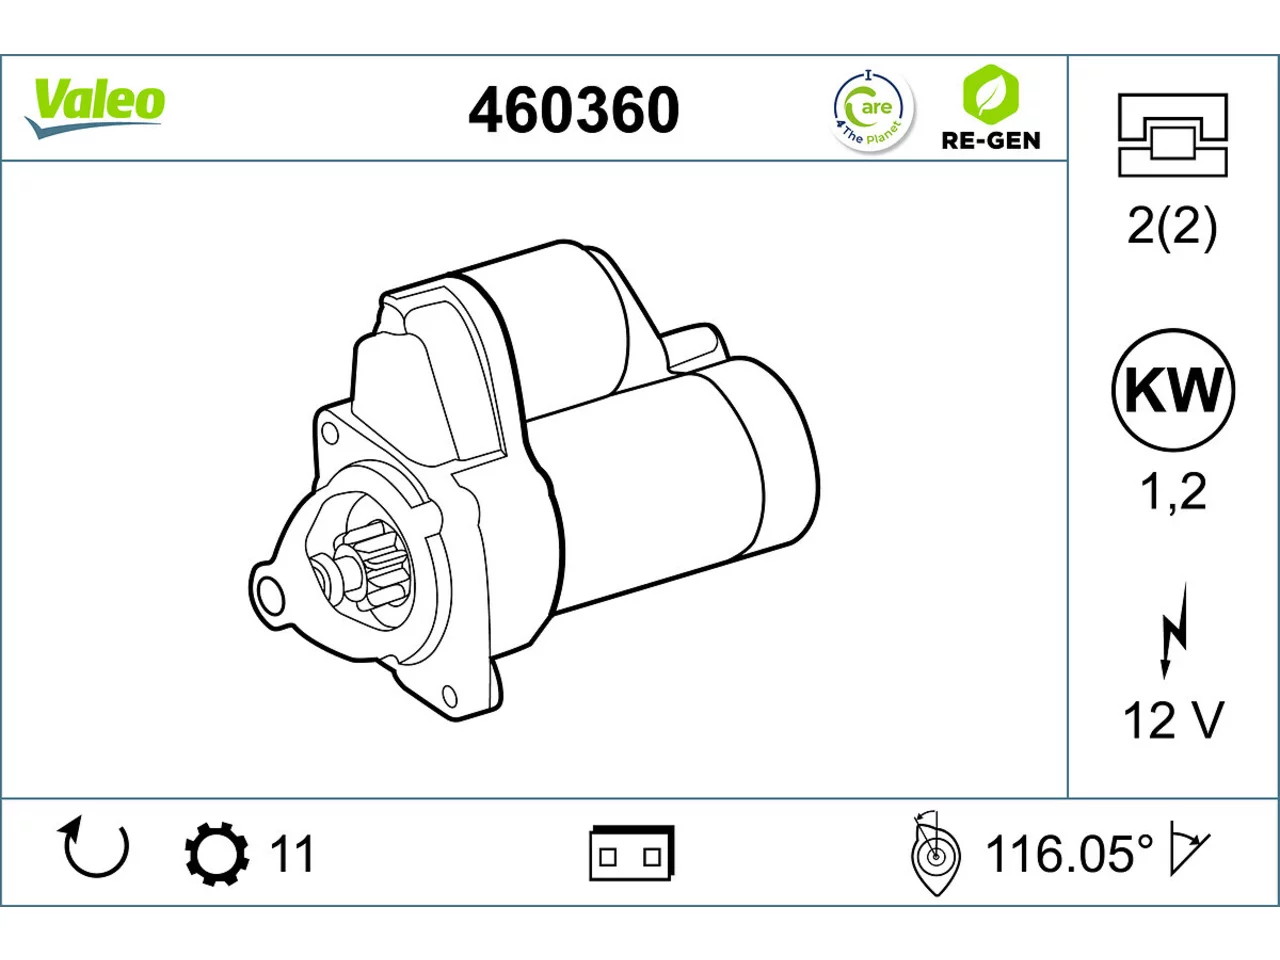The image size is (1280, 960).
Task: Click the rotation direction arrow icon
Action: pos(93,848)
